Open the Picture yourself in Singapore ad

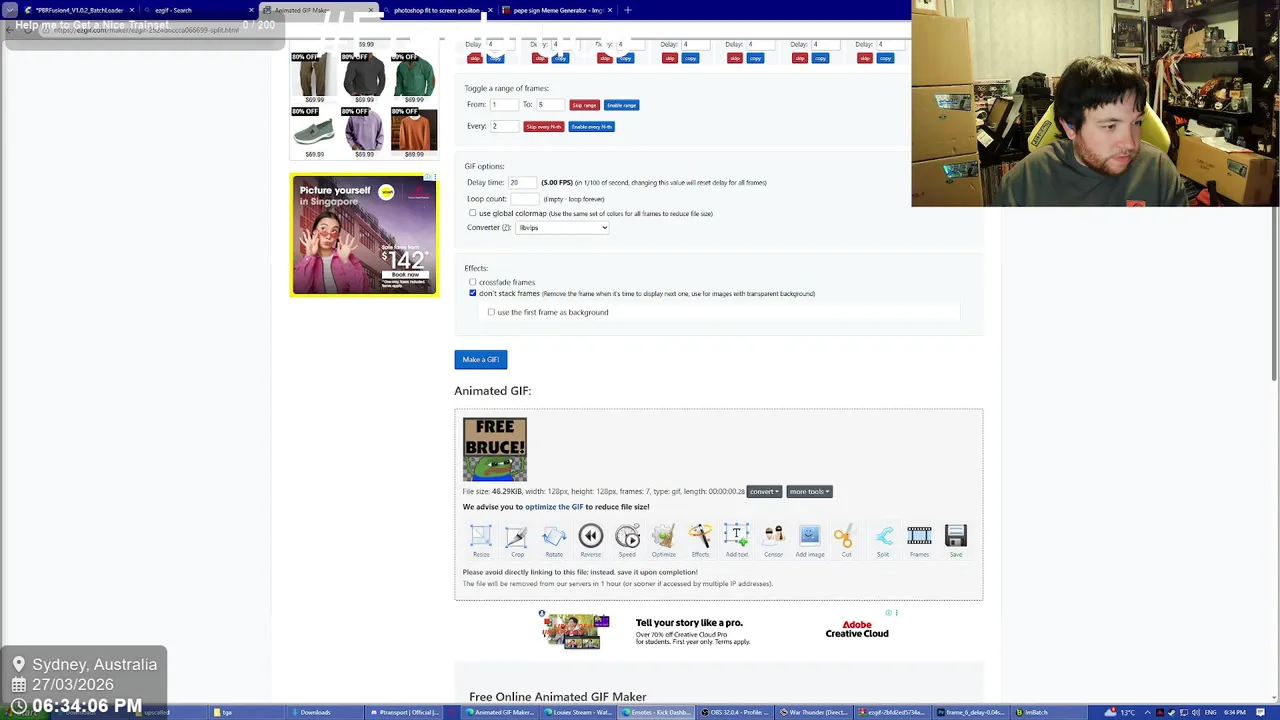364,235
